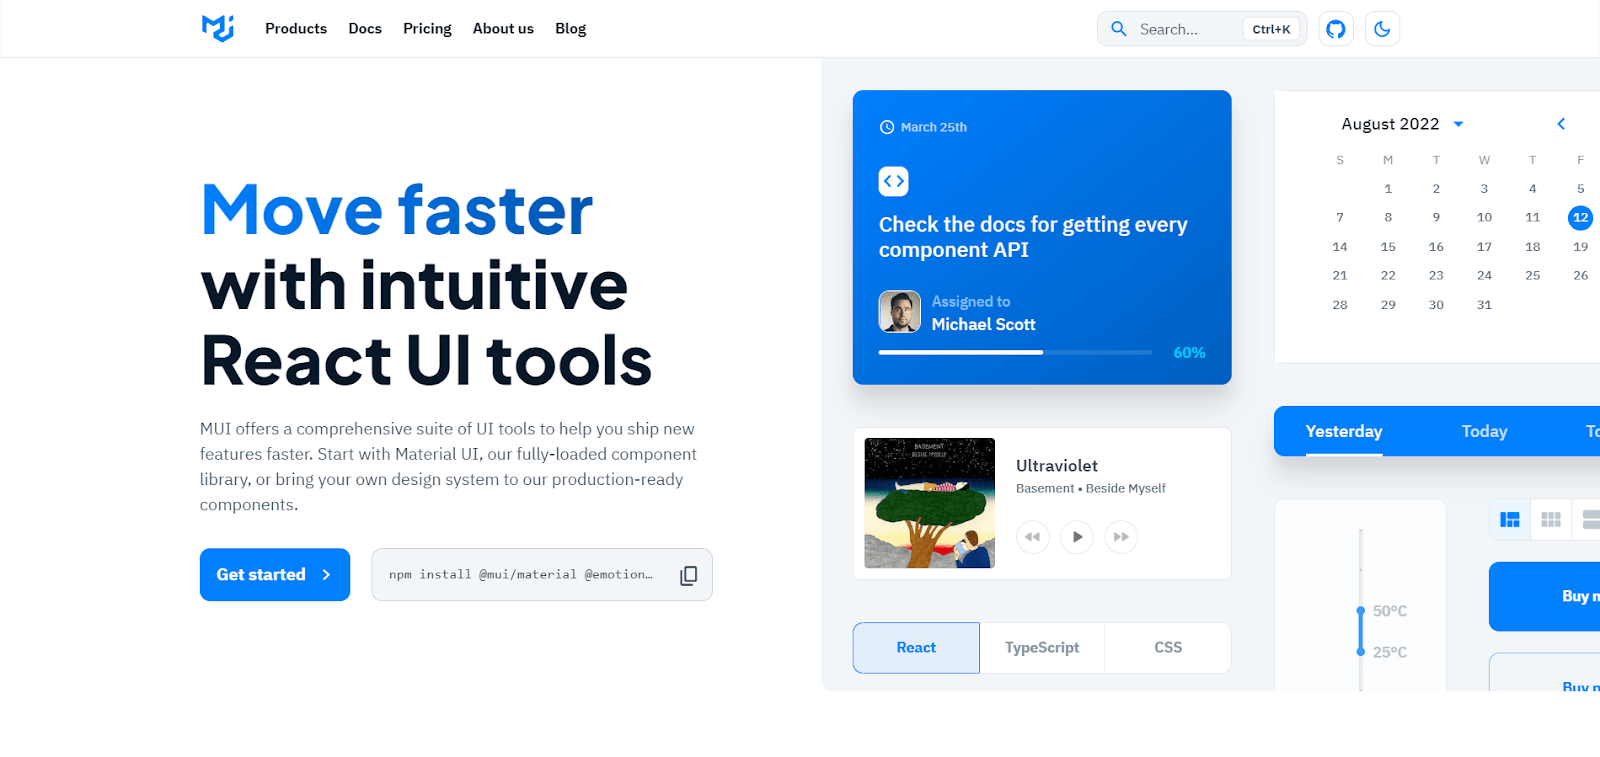
Task: Click the Ultraviolet album cover
Action: coord(930,503)
